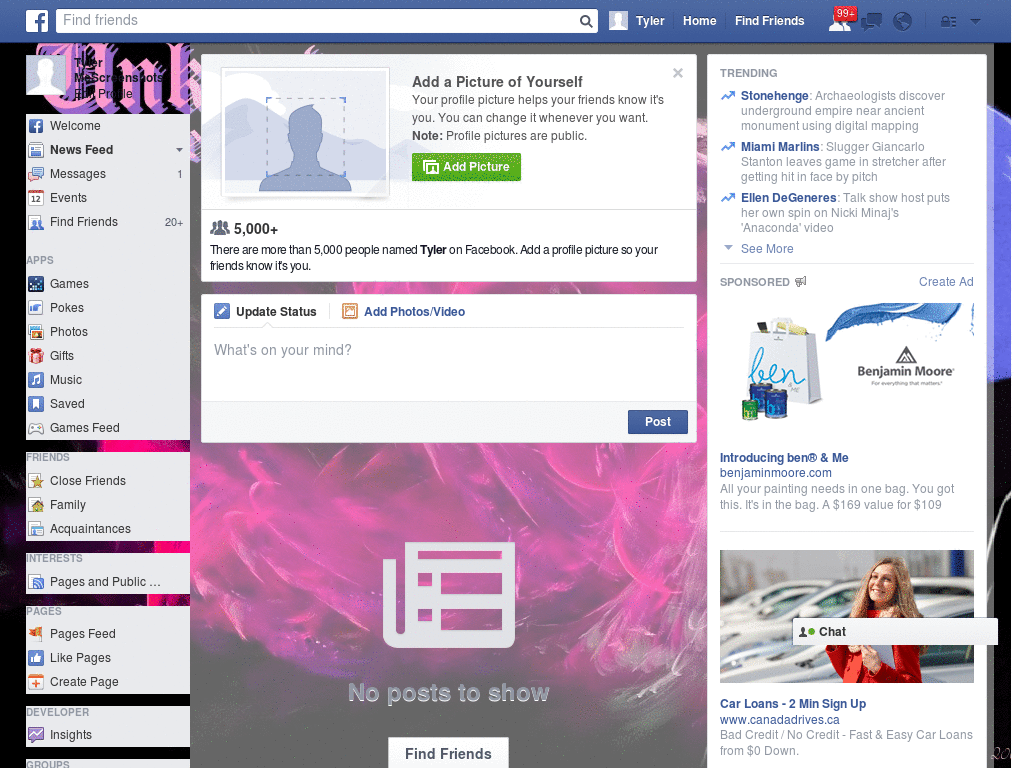Click the Family house icon
1024x768 pixels.
click(36, 505)
